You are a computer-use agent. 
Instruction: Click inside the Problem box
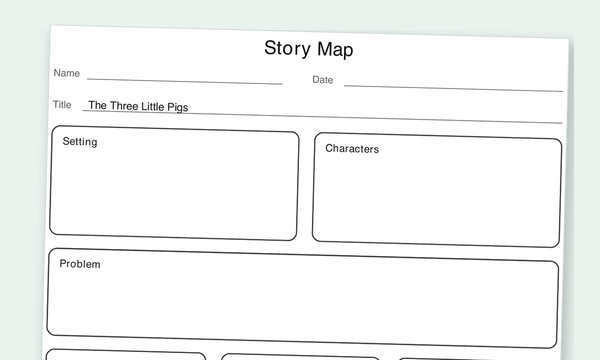pyautogui.click(x=303, y=298)
